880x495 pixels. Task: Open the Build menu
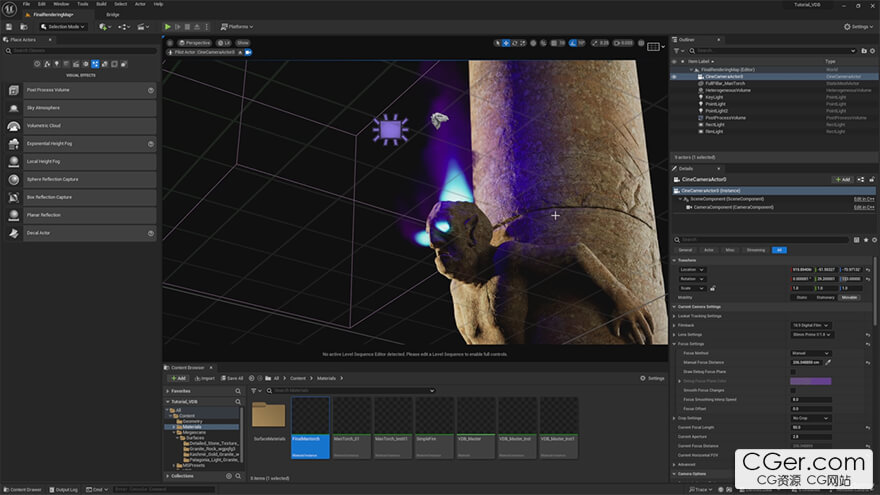coord(101,4)
